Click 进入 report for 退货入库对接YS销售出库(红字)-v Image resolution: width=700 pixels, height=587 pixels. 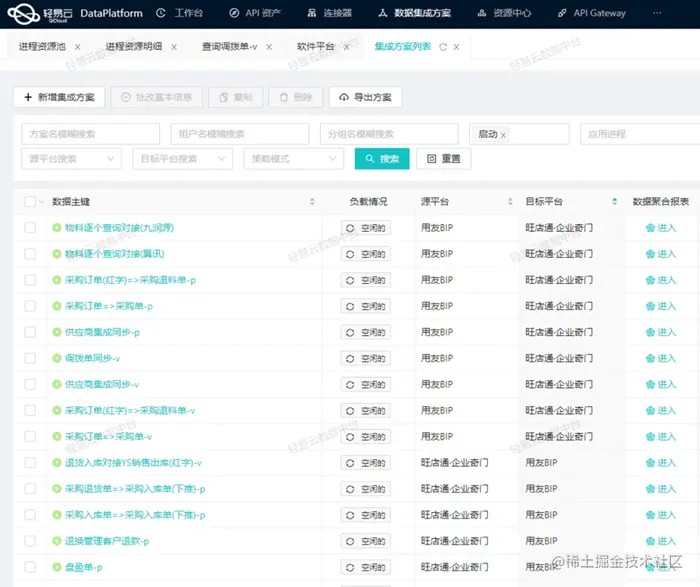[x=661, y=463]
